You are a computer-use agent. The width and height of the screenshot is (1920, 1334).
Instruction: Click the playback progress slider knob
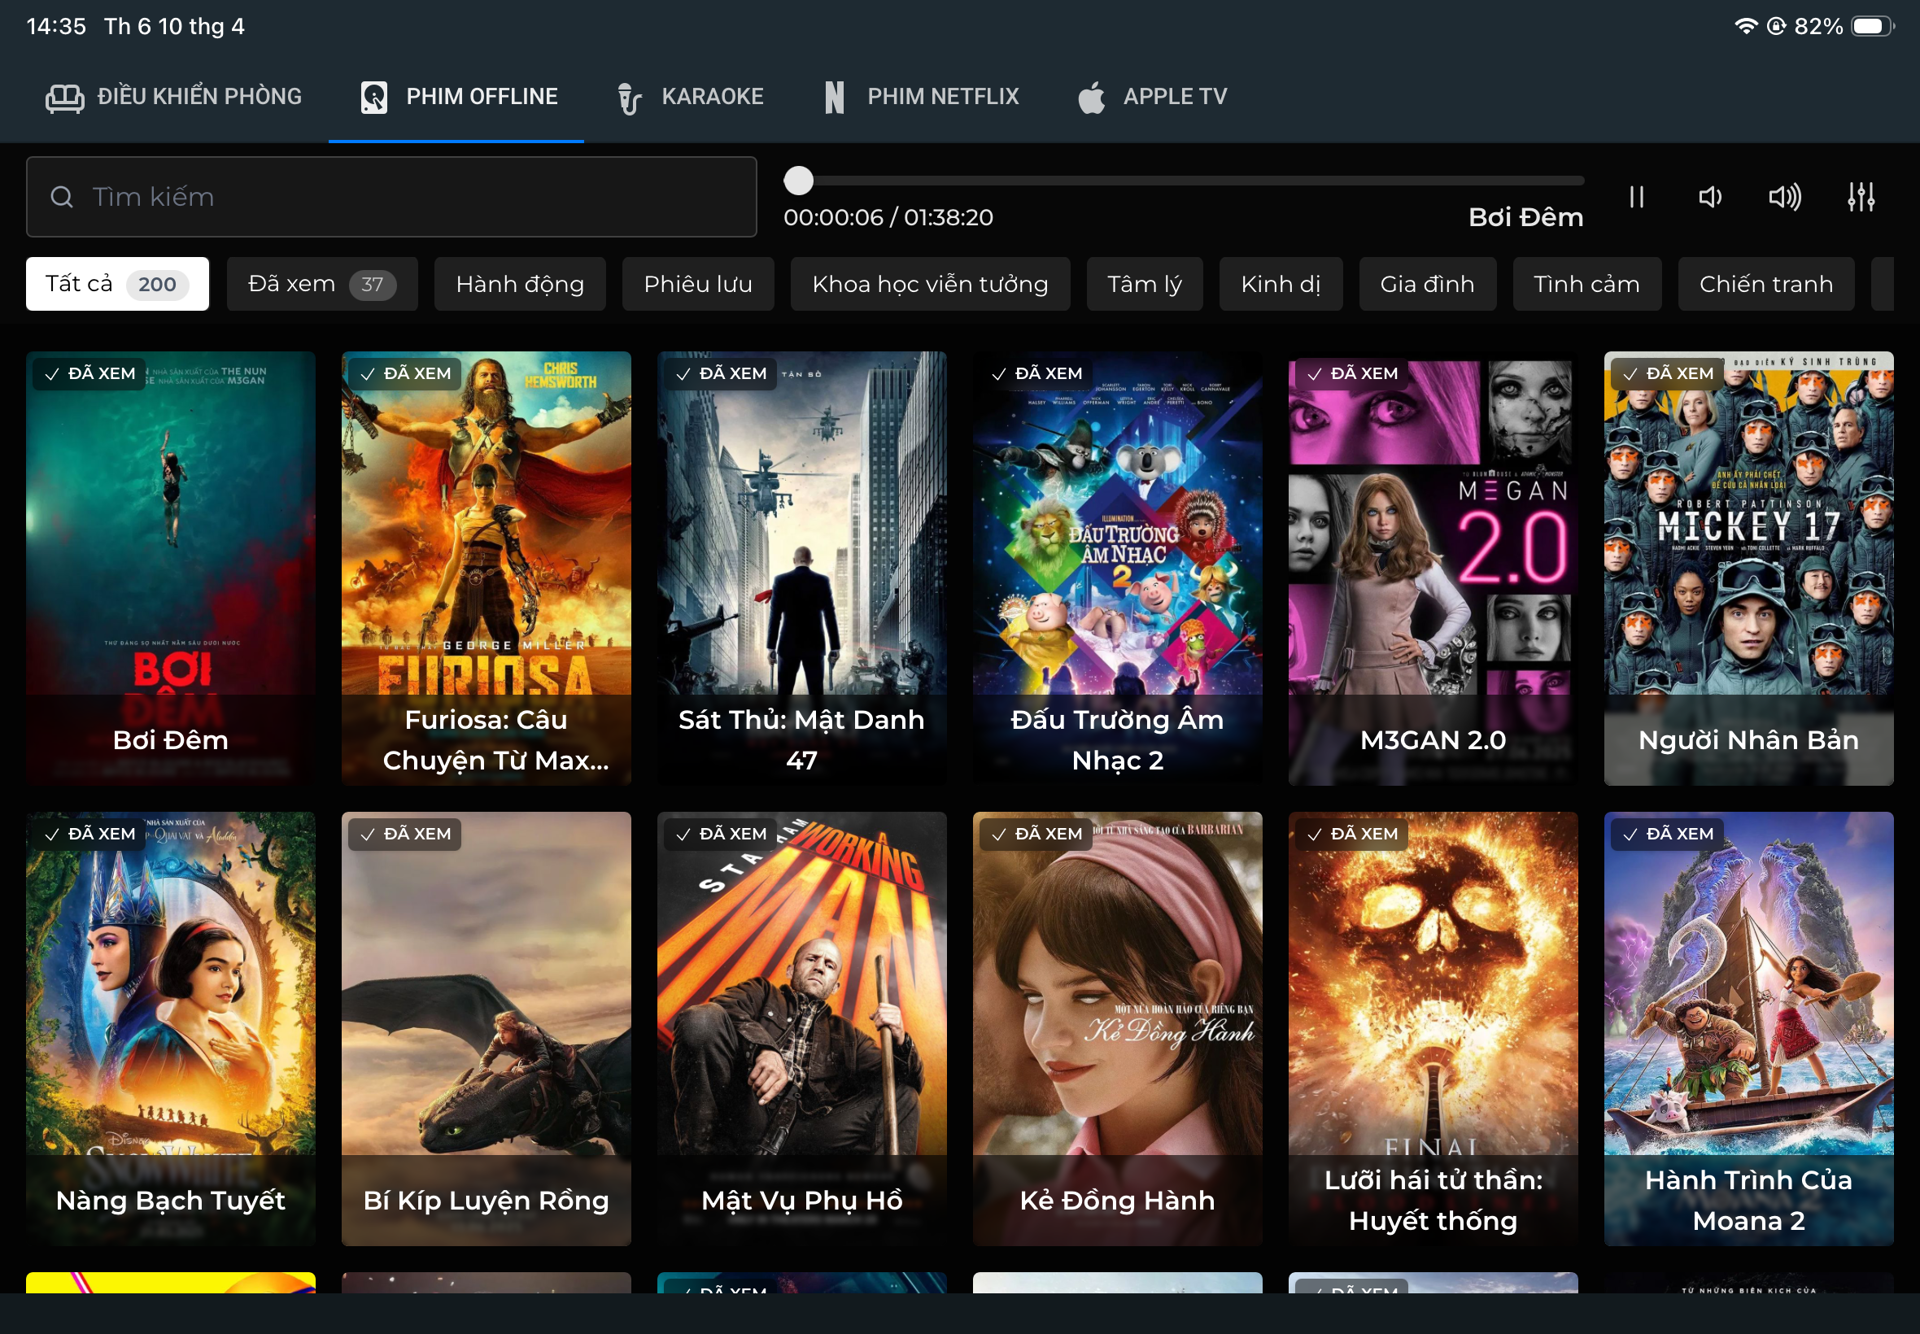coord(798,181)
